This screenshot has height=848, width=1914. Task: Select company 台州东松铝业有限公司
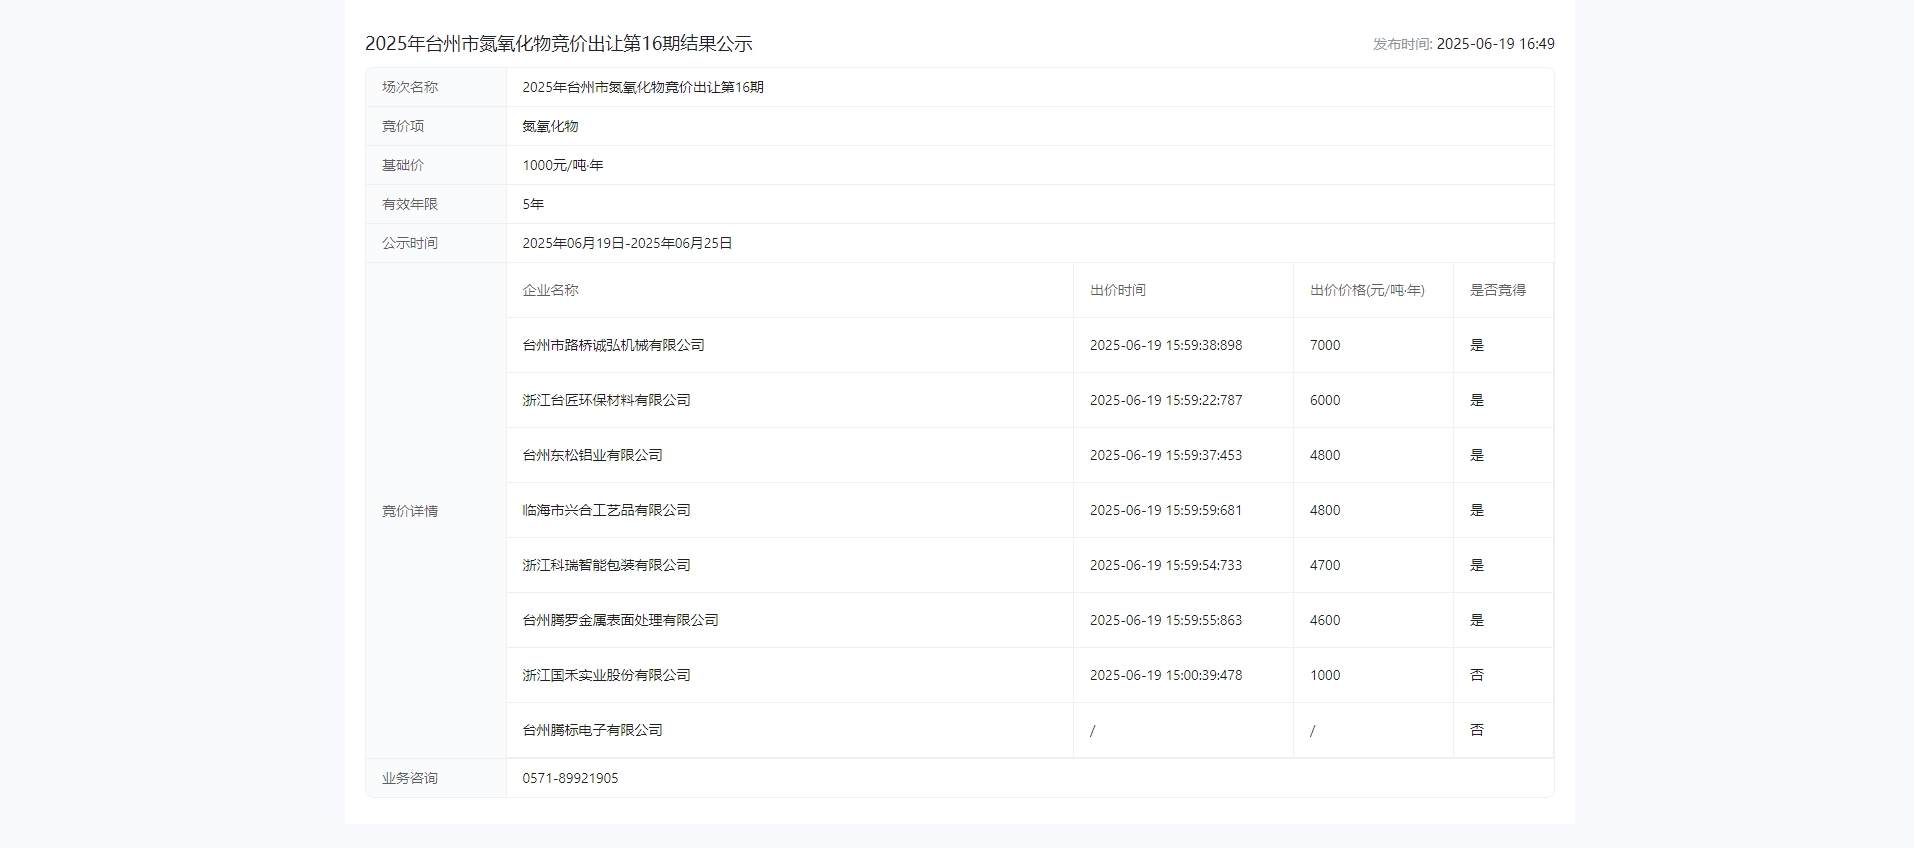pyautogui.click(x=592, y=455)
